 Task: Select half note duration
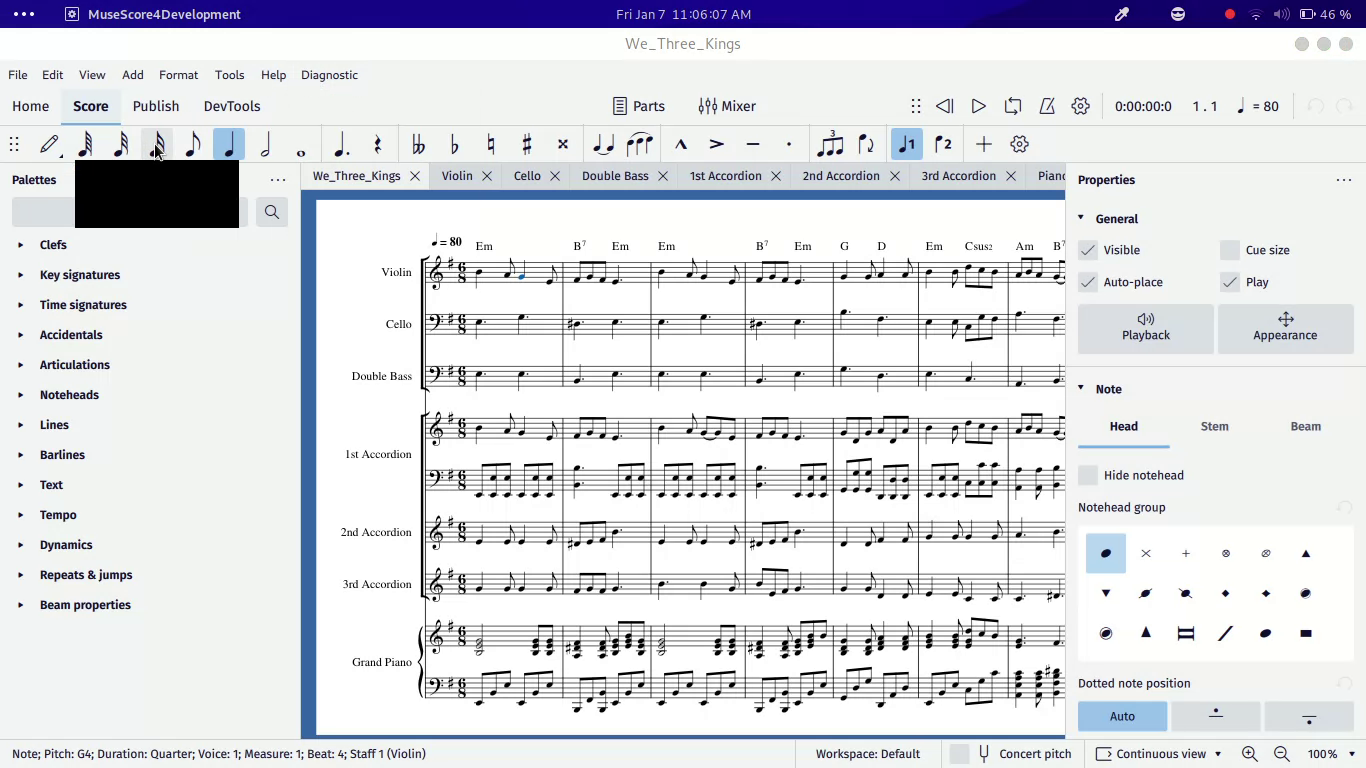[265, 144]
